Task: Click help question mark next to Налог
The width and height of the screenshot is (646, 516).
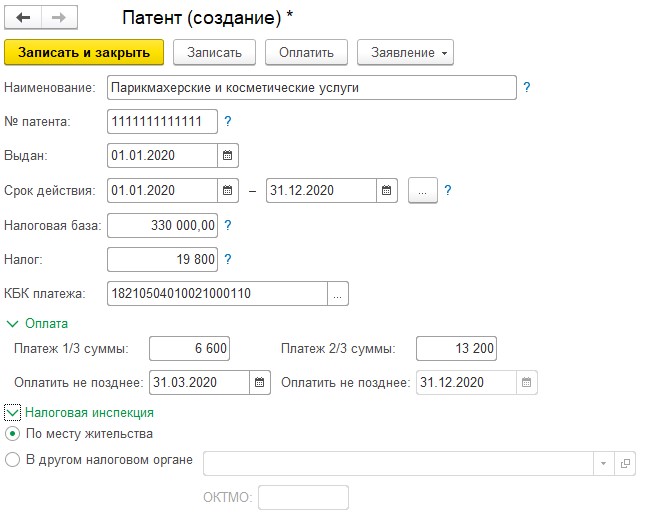Action: pyautogui.click(x=228, y=259)
